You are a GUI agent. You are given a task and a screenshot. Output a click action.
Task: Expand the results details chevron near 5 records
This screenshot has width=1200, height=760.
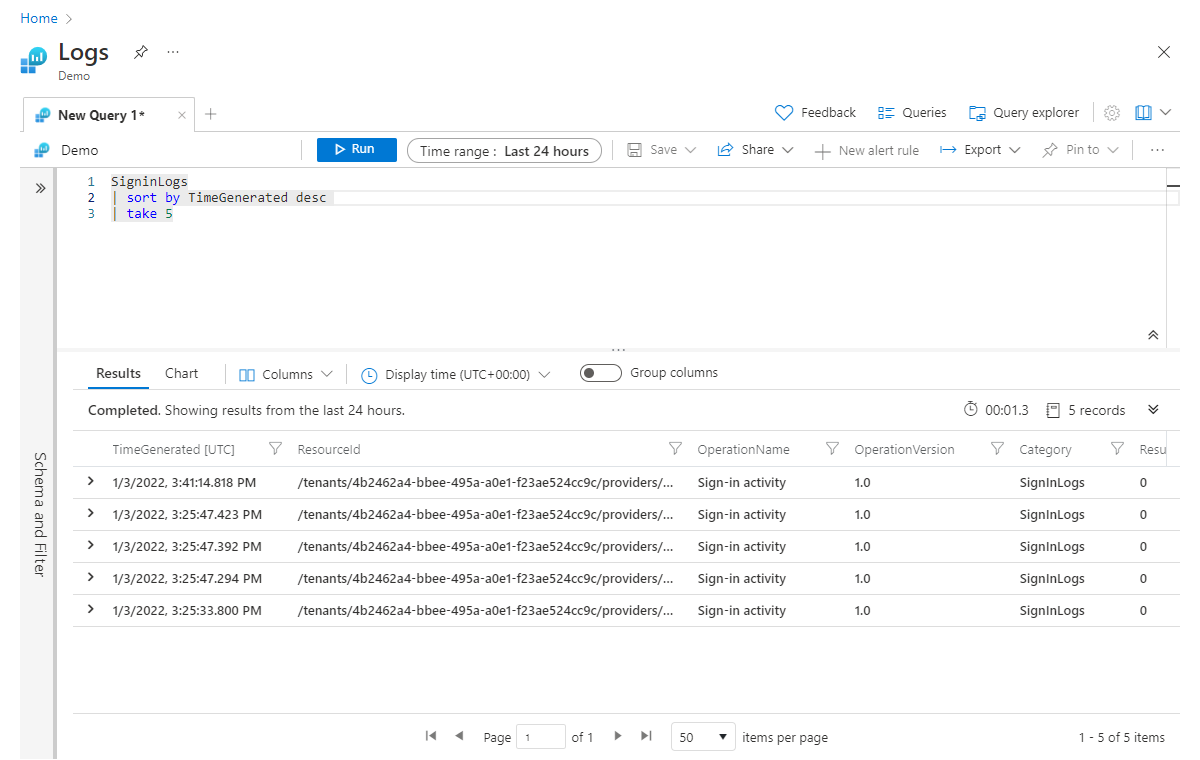(1153, 410)
